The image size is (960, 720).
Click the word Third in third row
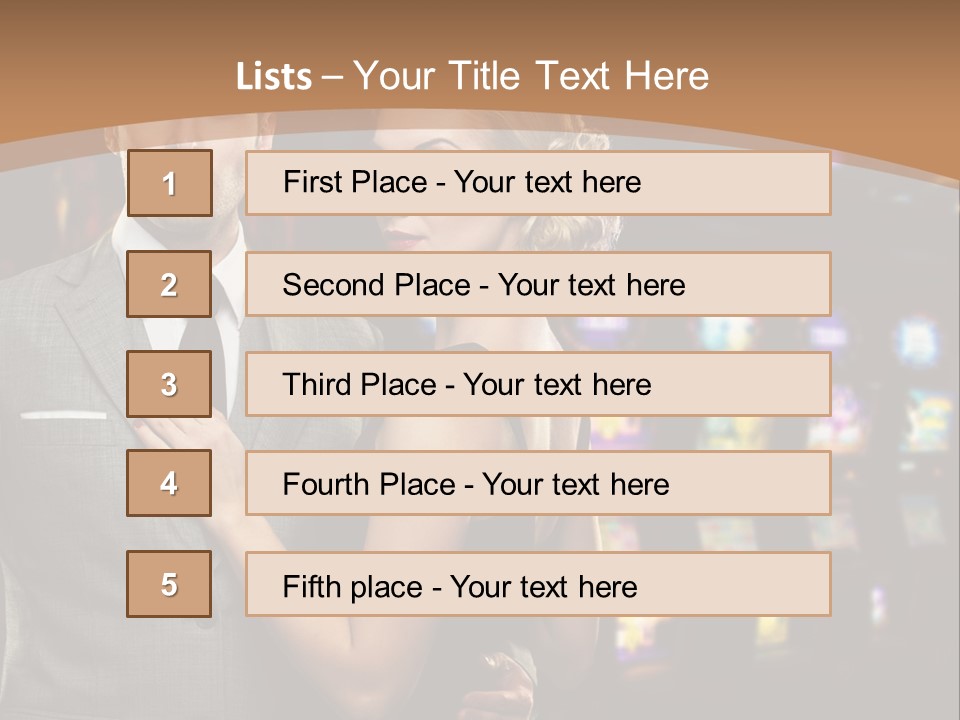pyautogui.click(x=317, y=385)
